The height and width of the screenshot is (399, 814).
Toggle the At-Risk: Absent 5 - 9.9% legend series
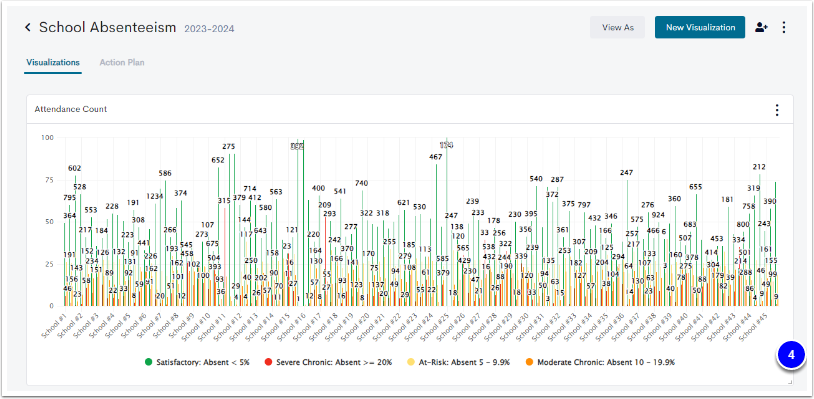tap(458, 362)
